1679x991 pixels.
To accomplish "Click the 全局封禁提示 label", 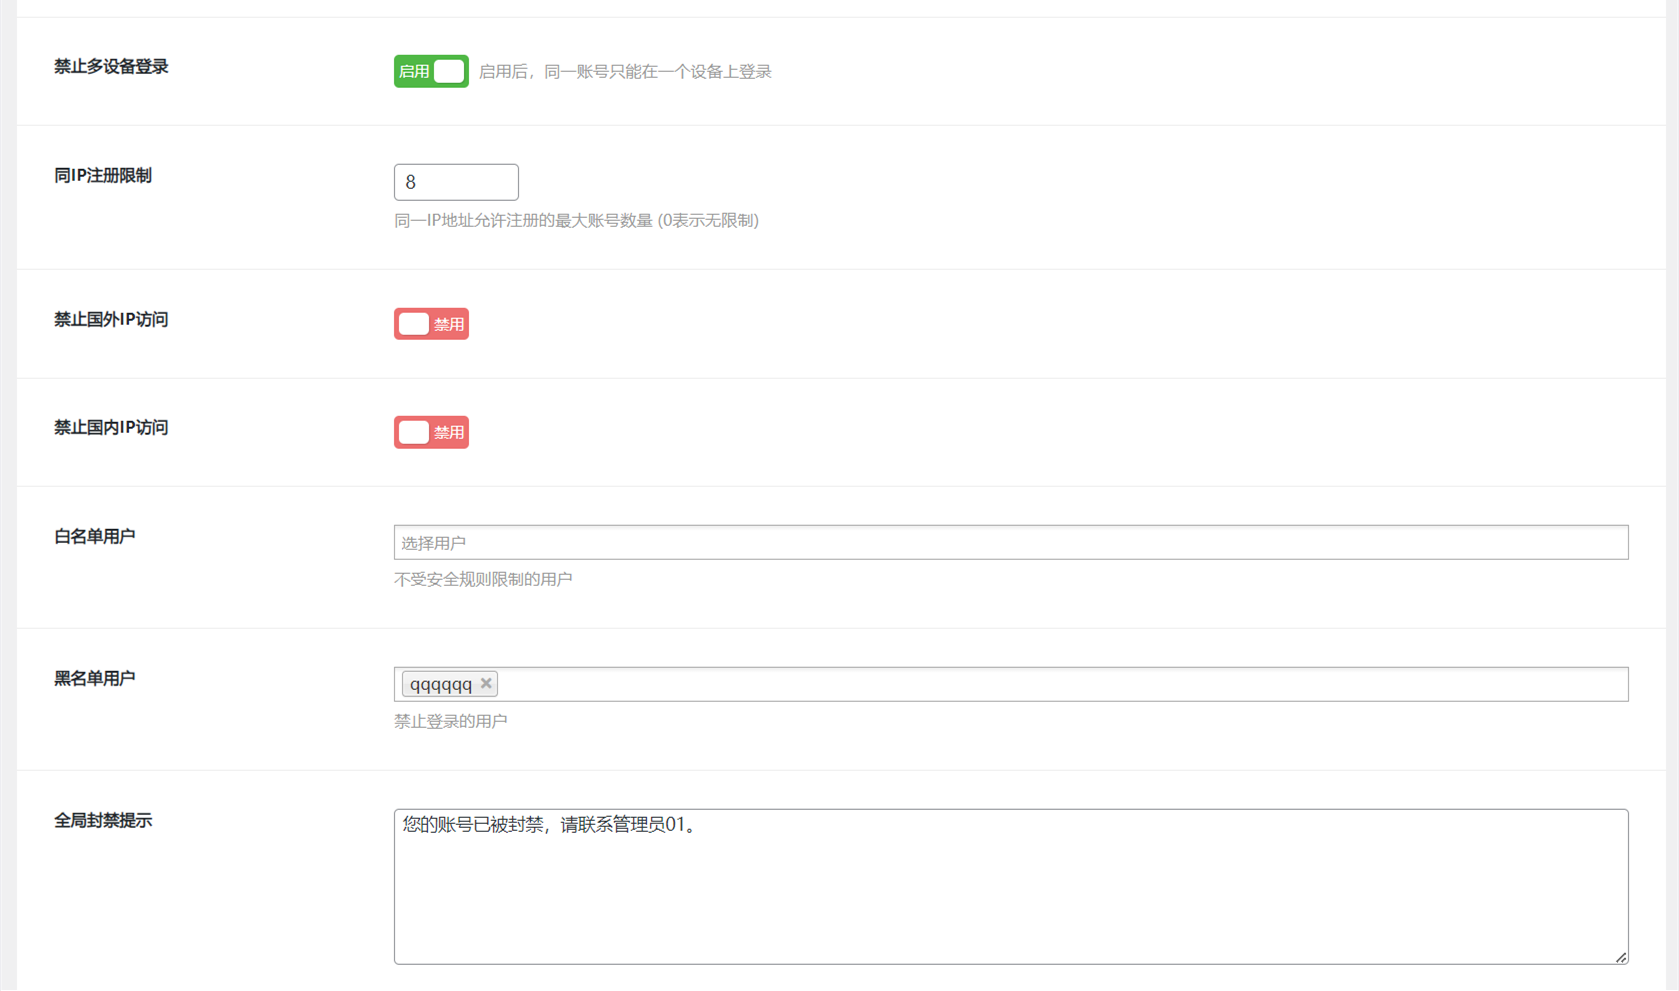I will tap(103, 821).
